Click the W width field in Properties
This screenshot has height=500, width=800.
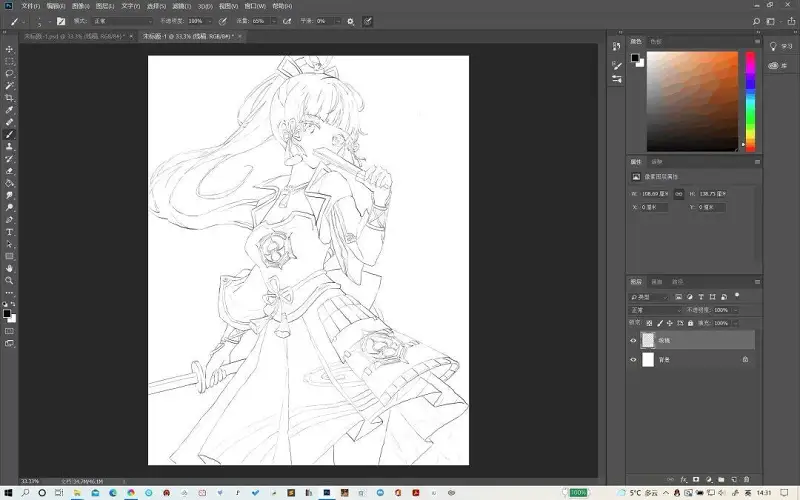(655, 194)
